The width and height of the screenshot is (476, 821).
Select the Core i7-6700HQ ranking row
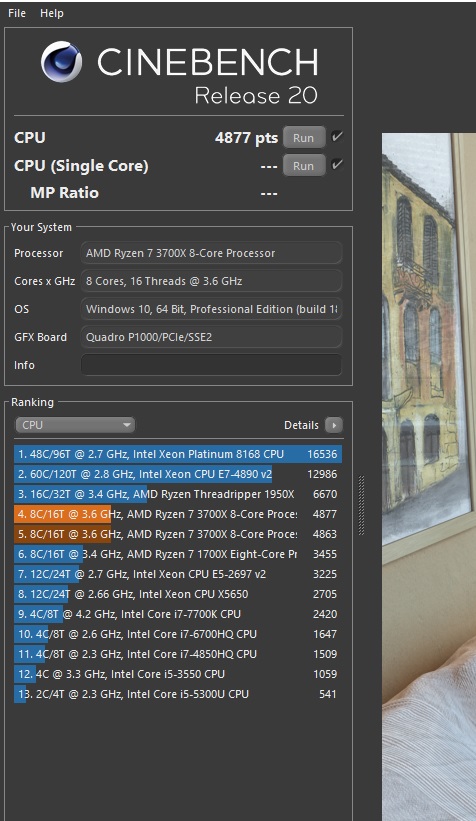[178, 634]
